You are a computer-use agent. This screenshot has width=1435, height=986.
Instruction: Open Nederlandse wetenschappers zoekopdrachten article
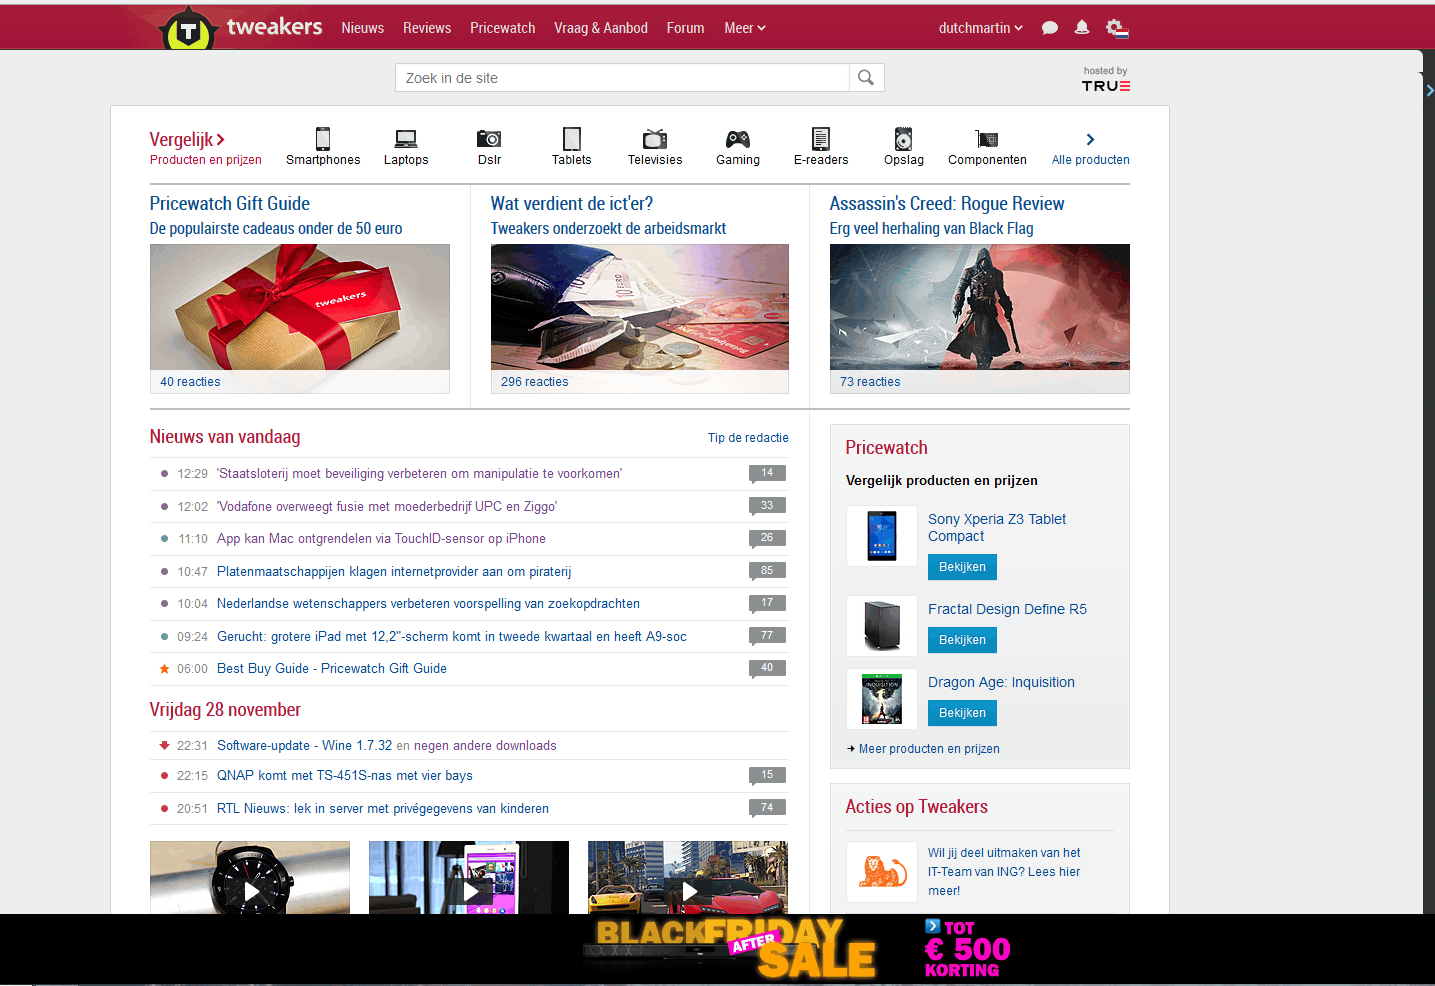428,604
